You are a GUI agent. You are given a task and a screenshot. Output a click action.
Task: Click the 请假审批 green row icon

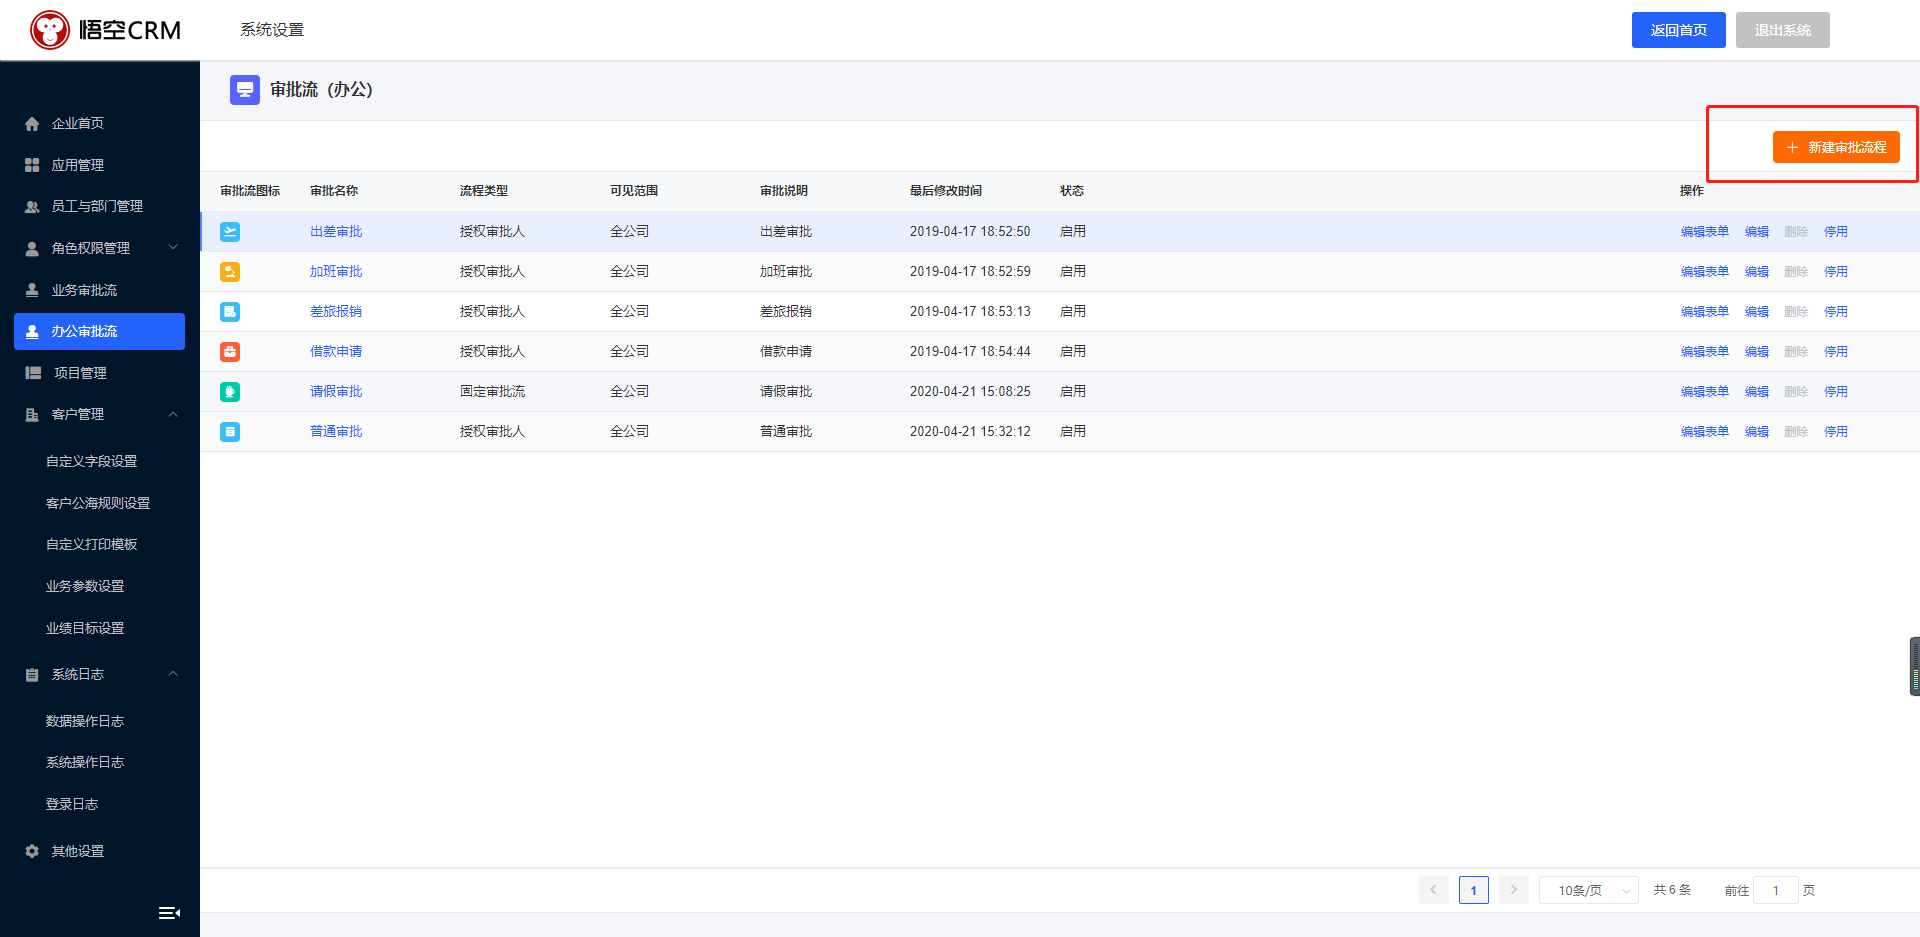[x=230, y=392]
